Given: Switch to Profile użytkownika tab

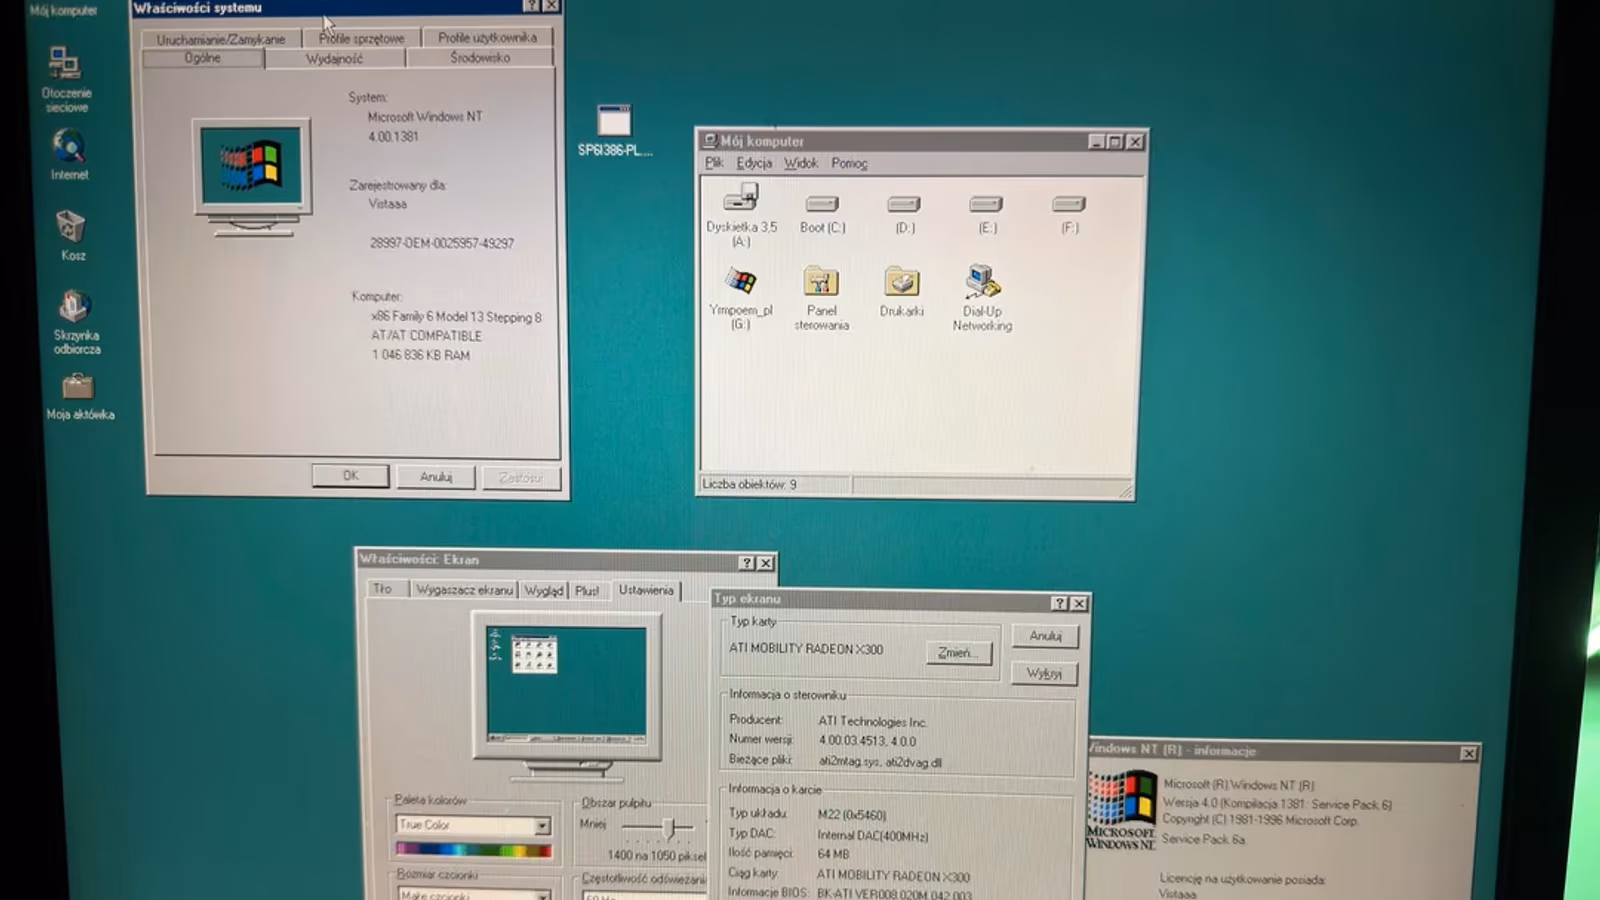Looking at the screenshot, I should click(487, 37).
